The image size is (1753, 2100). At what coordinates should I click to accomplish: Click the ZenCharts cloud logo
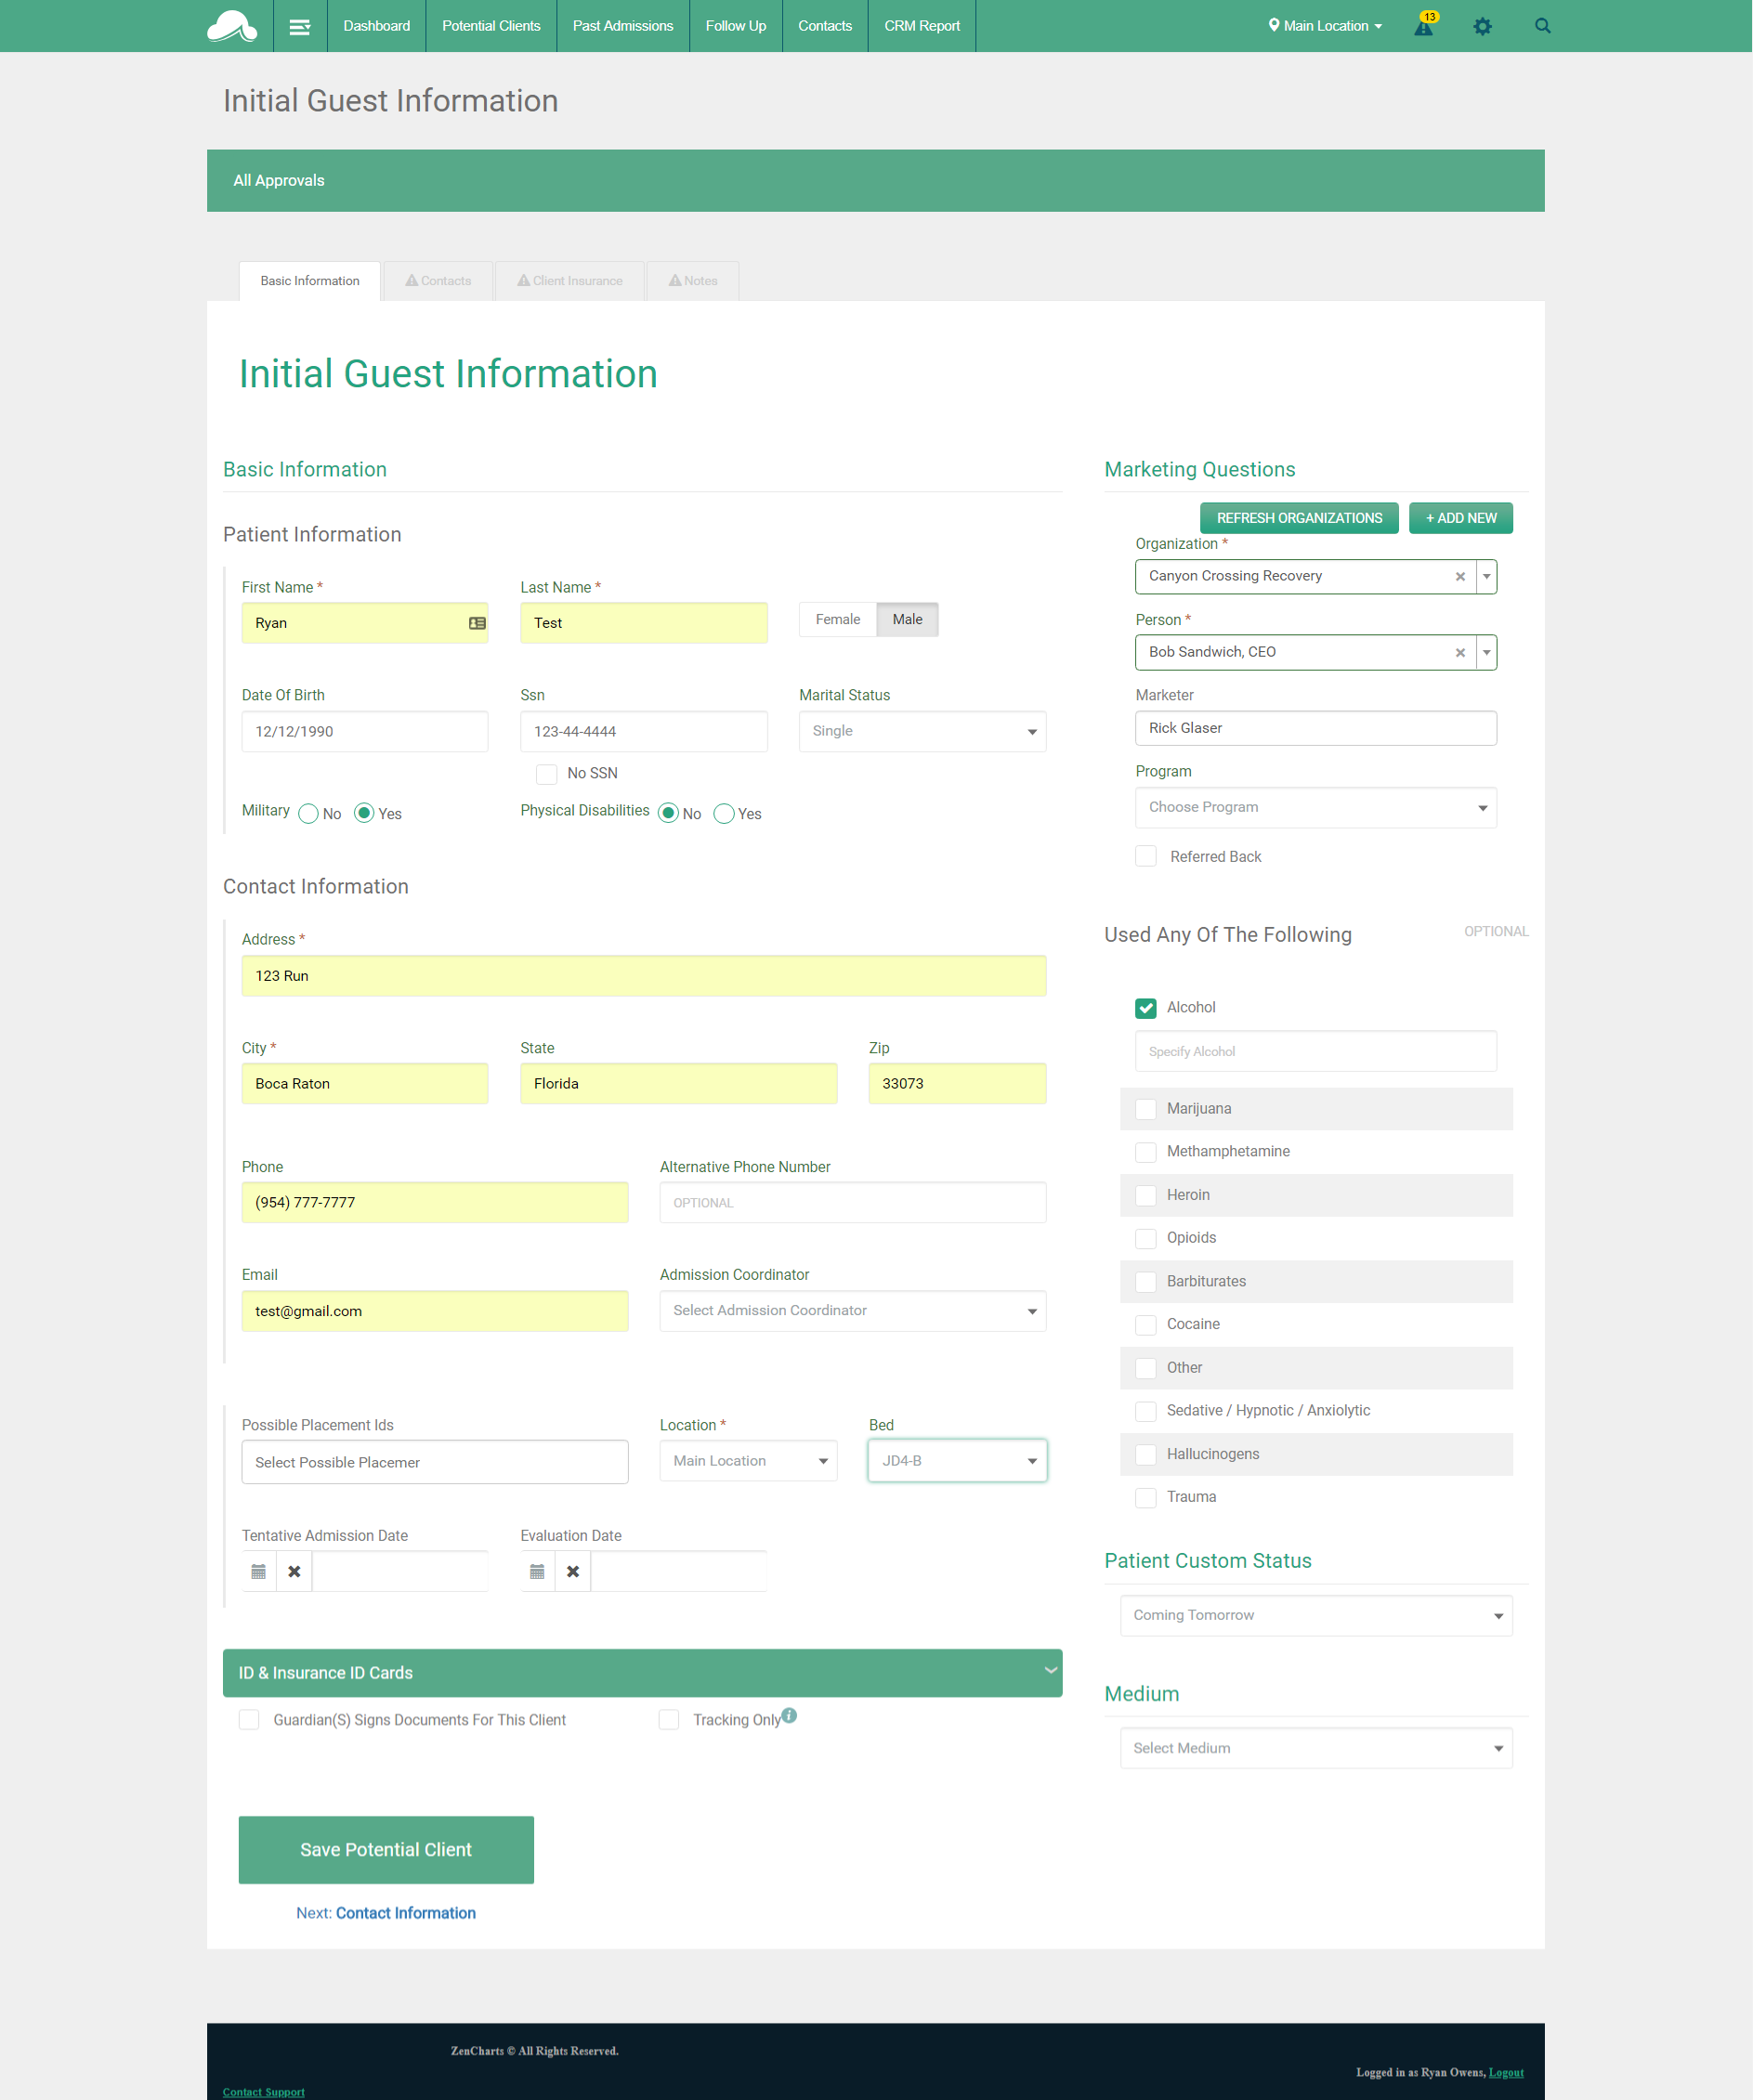click(231, 26)
